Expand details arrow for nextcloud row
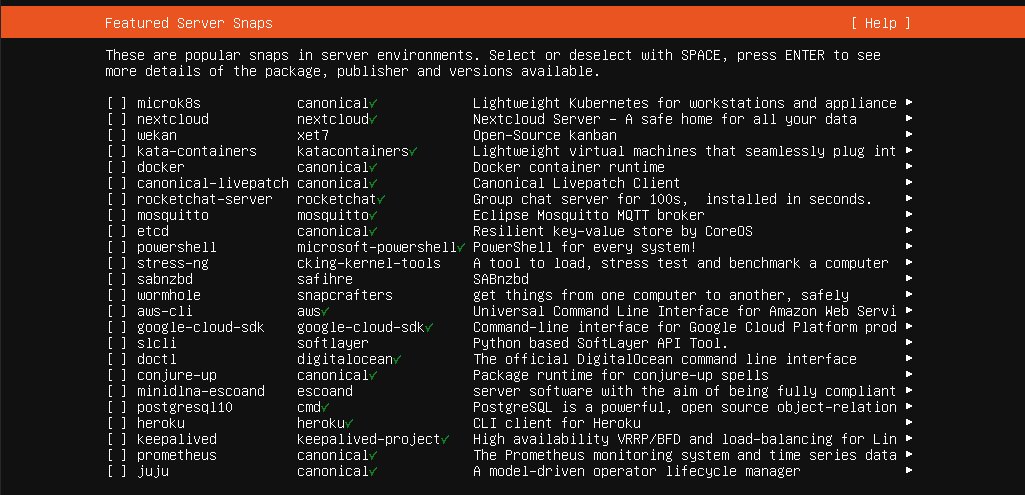The image size is (1025, 495). 909,119
